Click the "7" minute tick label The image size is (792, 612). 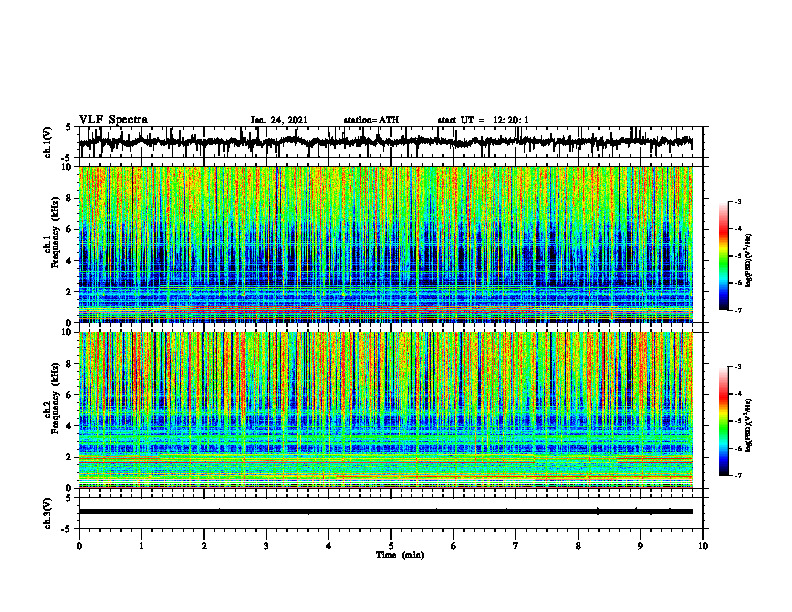516,546
